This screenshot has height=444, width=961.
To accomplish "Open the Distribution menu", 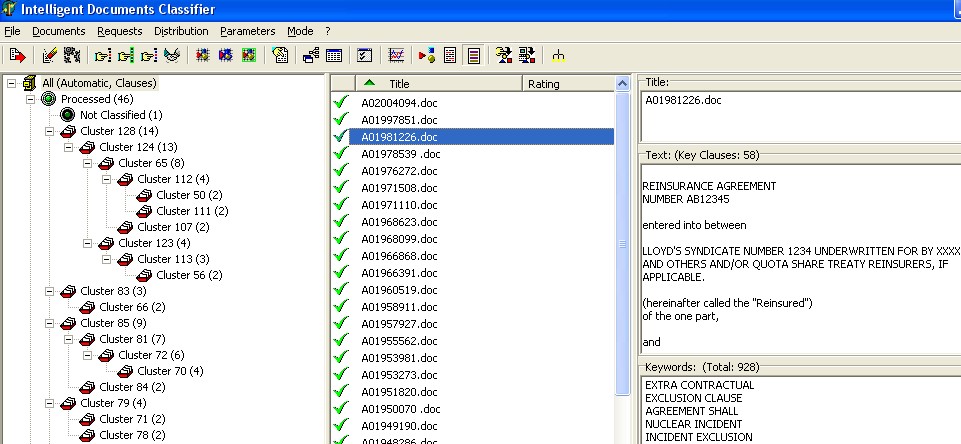I will click(x=181, y=31).
